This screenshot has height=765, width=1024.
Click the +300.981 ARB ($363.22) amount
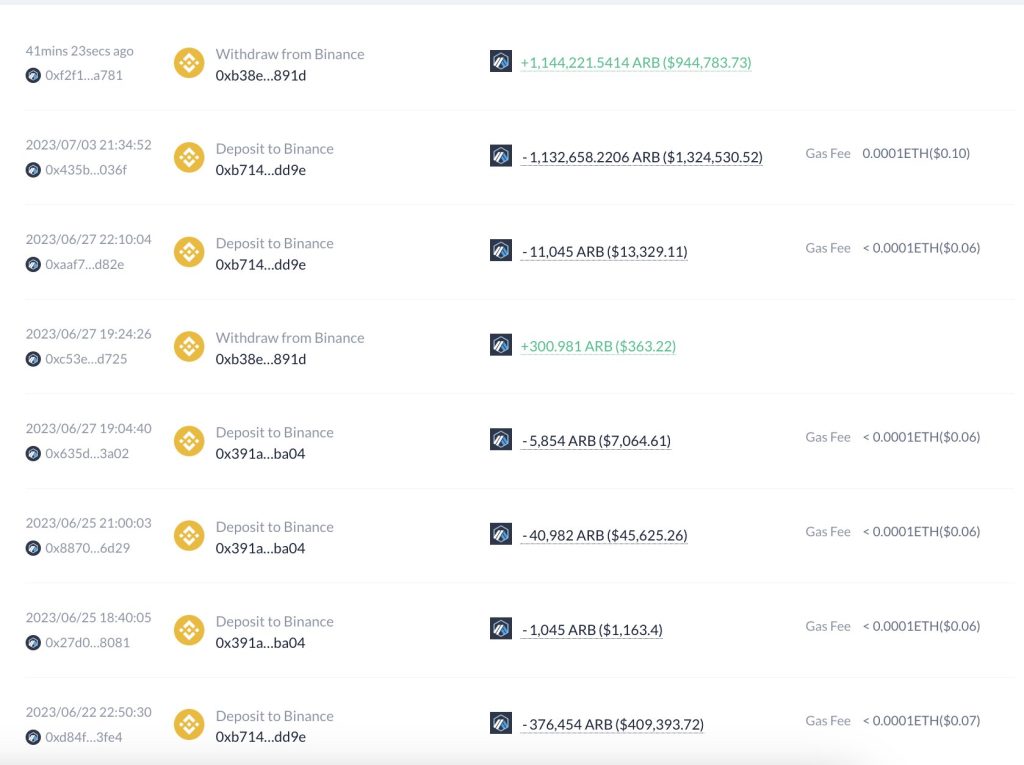tap(598, 346)
